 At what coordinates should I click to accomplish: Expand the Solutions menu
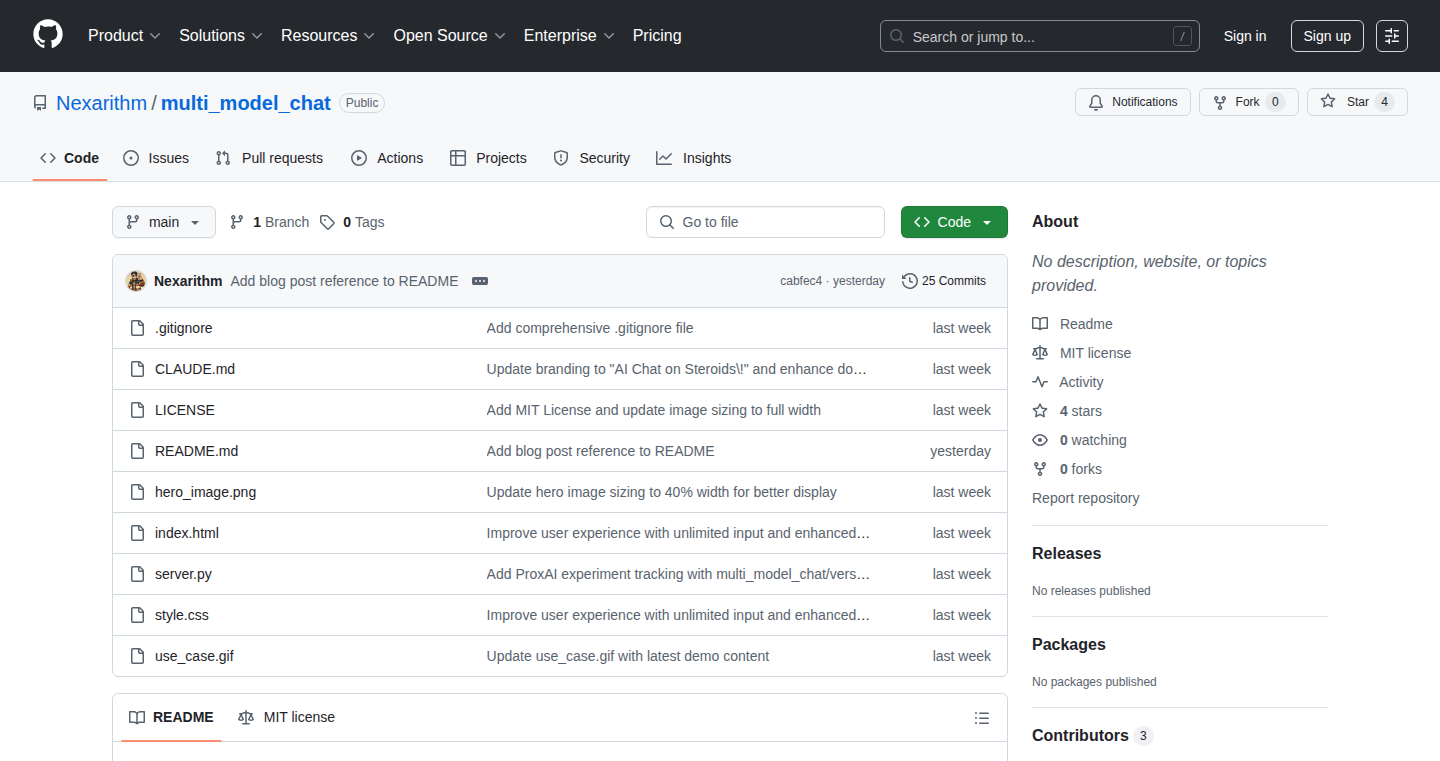click(220, 36)
